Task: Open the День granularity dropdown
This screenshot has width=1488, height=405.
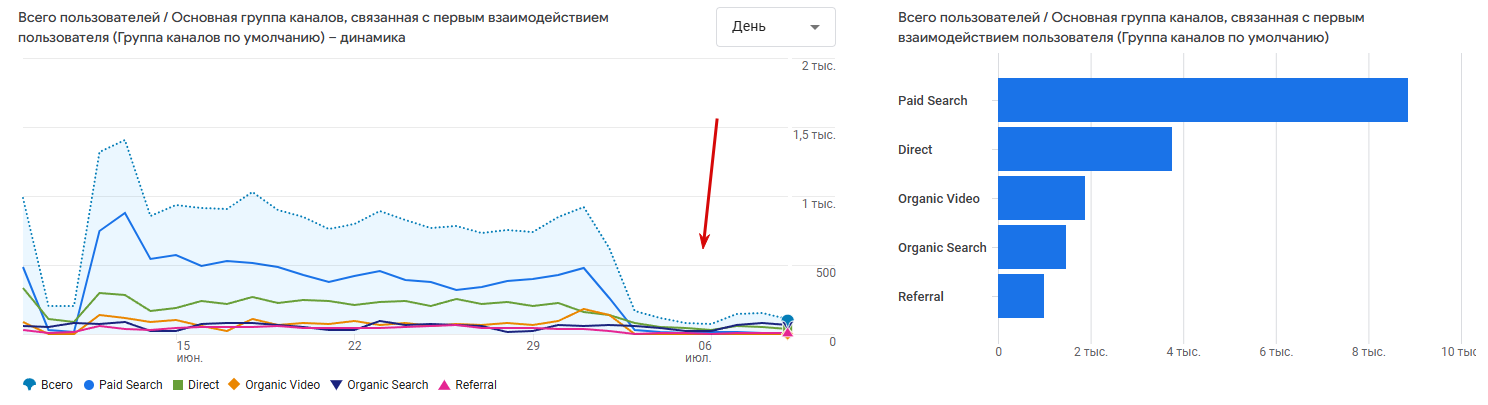Action: coord(775,27)
